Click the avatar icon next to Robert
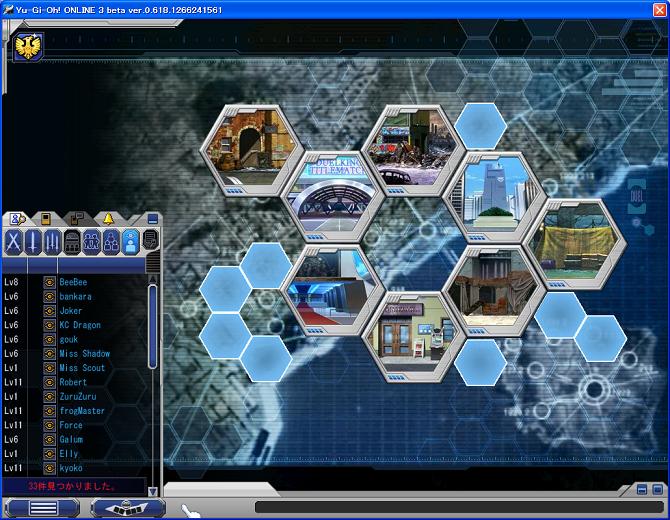The height and width of the screenshot is (520, 670). tap(50, 382)
